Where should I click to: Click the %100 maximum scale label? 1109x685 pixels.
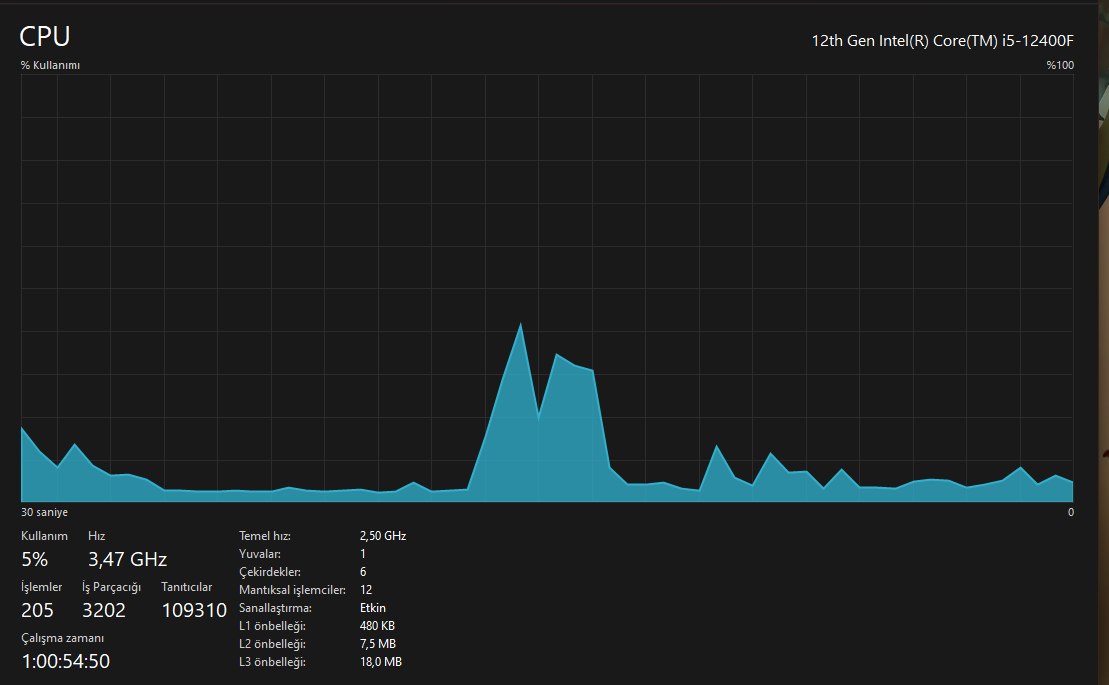point(1060,65)
